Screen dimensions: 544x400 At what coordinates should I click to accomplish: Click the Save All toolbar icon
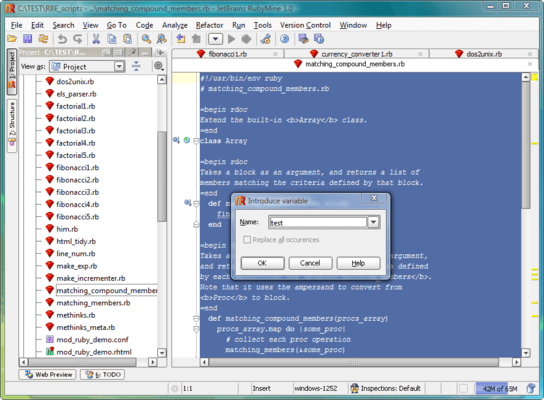pyautogui.click(x=27, y=39)
